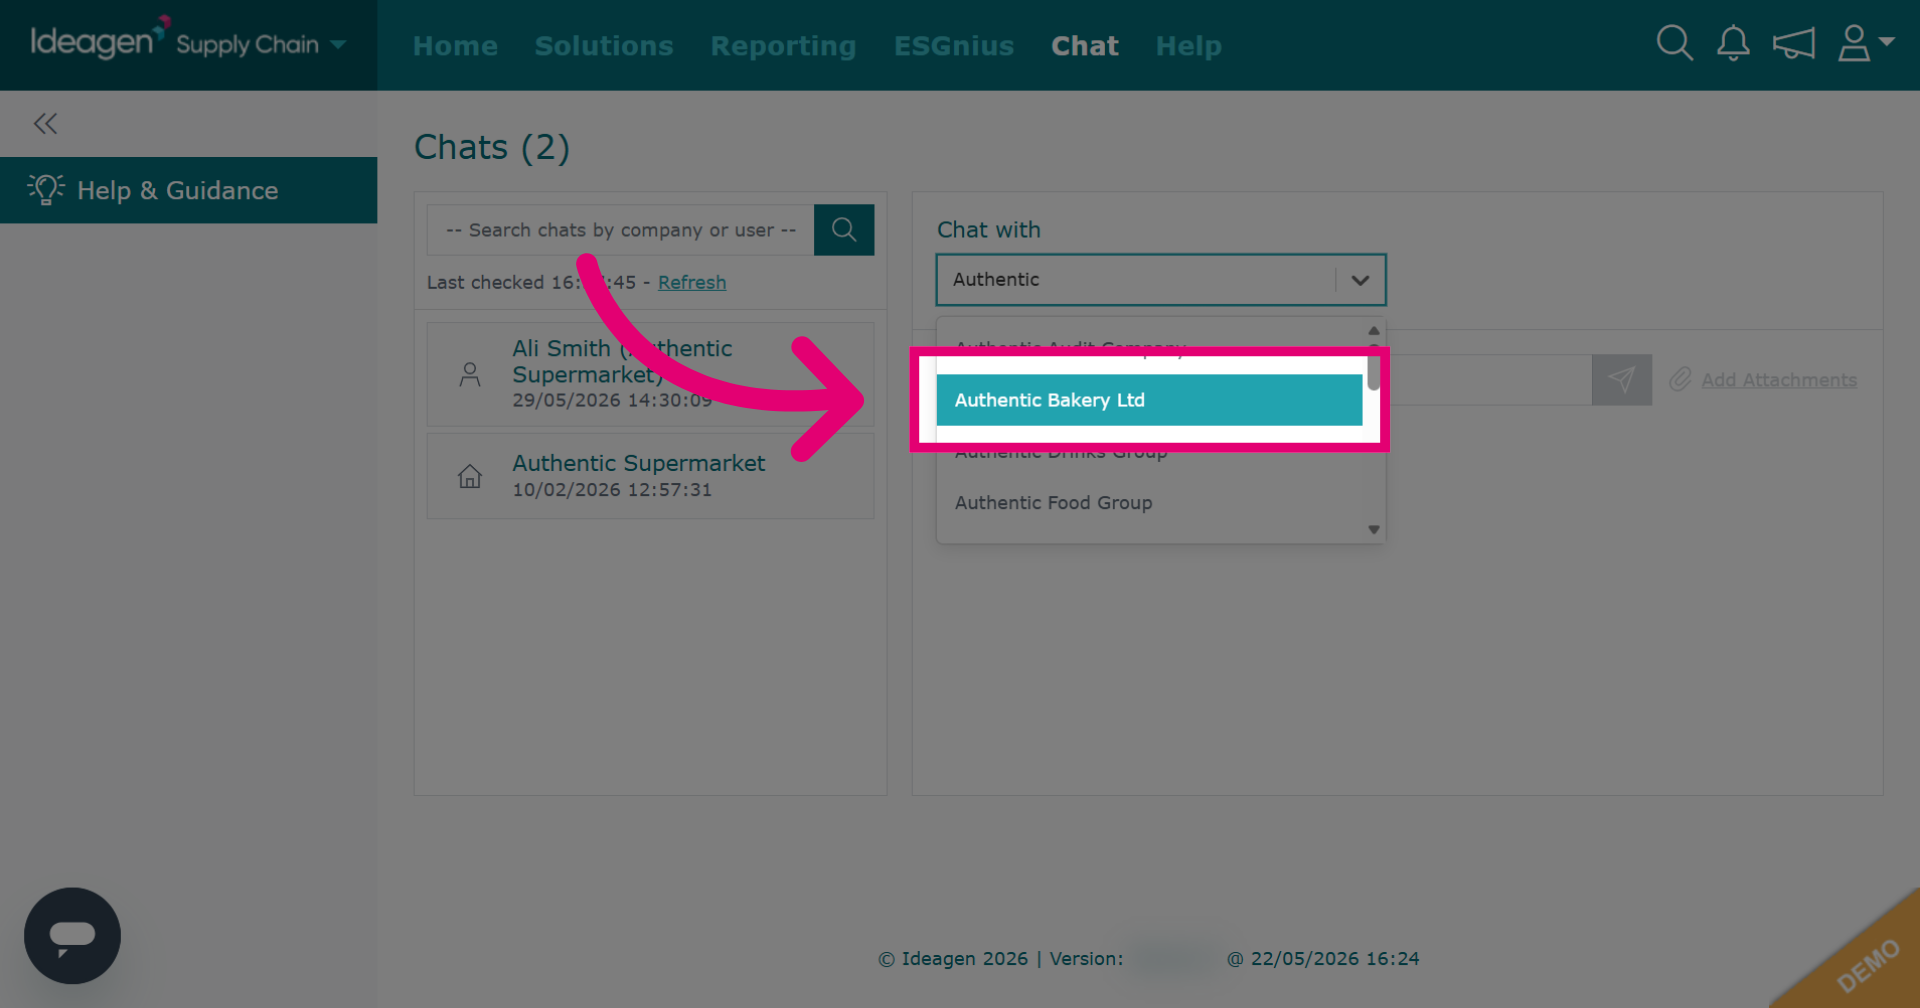Open the notifications bell

coord(1733,44)
